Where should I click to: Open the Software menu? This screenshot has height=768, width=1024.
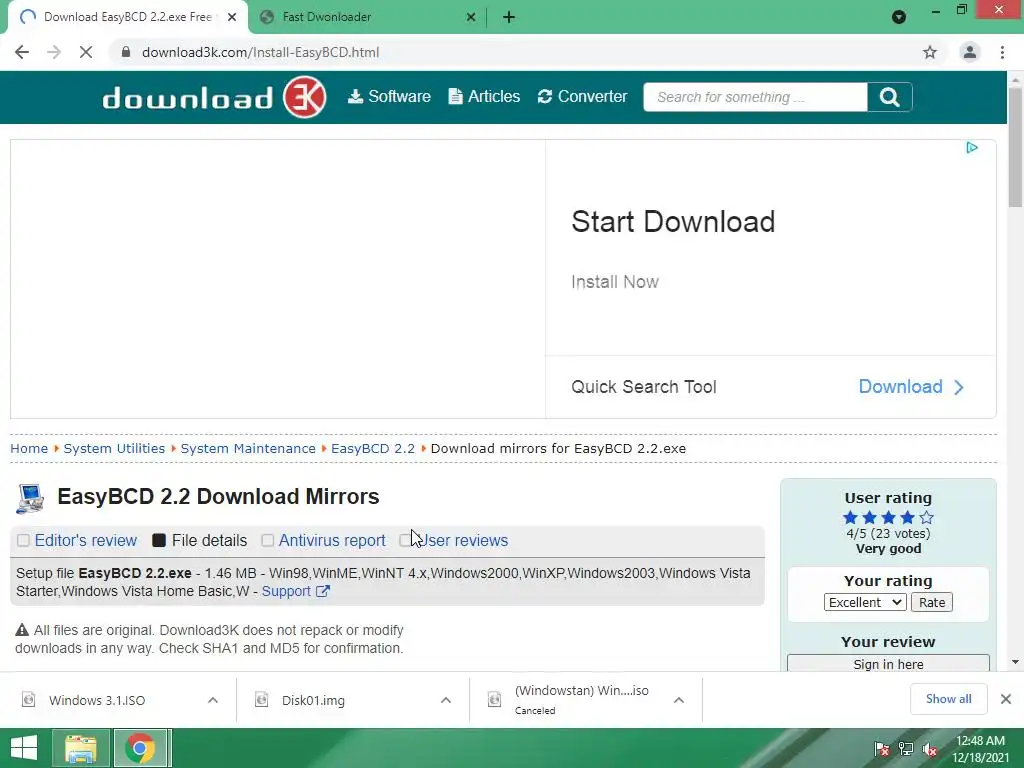pos(389,97)
